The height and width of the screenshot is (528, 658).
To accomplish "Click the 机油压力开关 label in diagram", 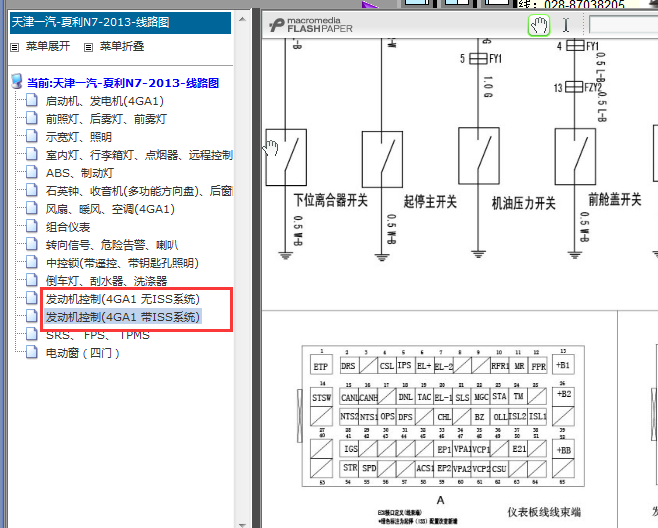I will pyautogui.click(x=523, y=203).
